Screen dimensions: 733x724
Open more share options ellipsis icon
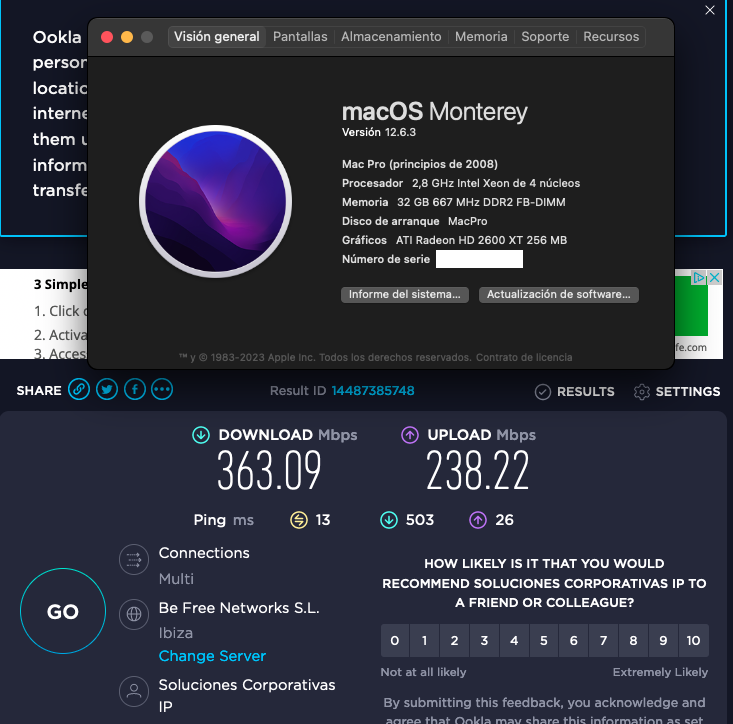click(x=162, y=390)
